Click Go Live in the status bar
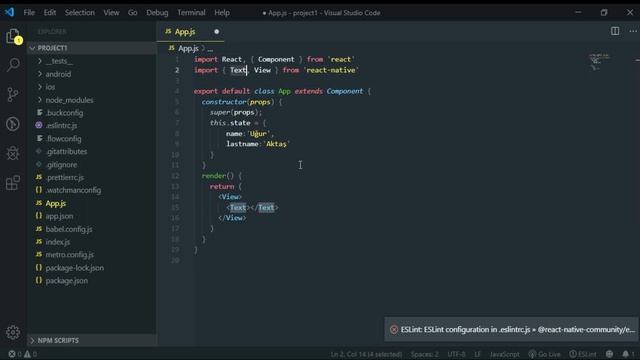Screen dimensions: 640x360 (x=544, y=354)
